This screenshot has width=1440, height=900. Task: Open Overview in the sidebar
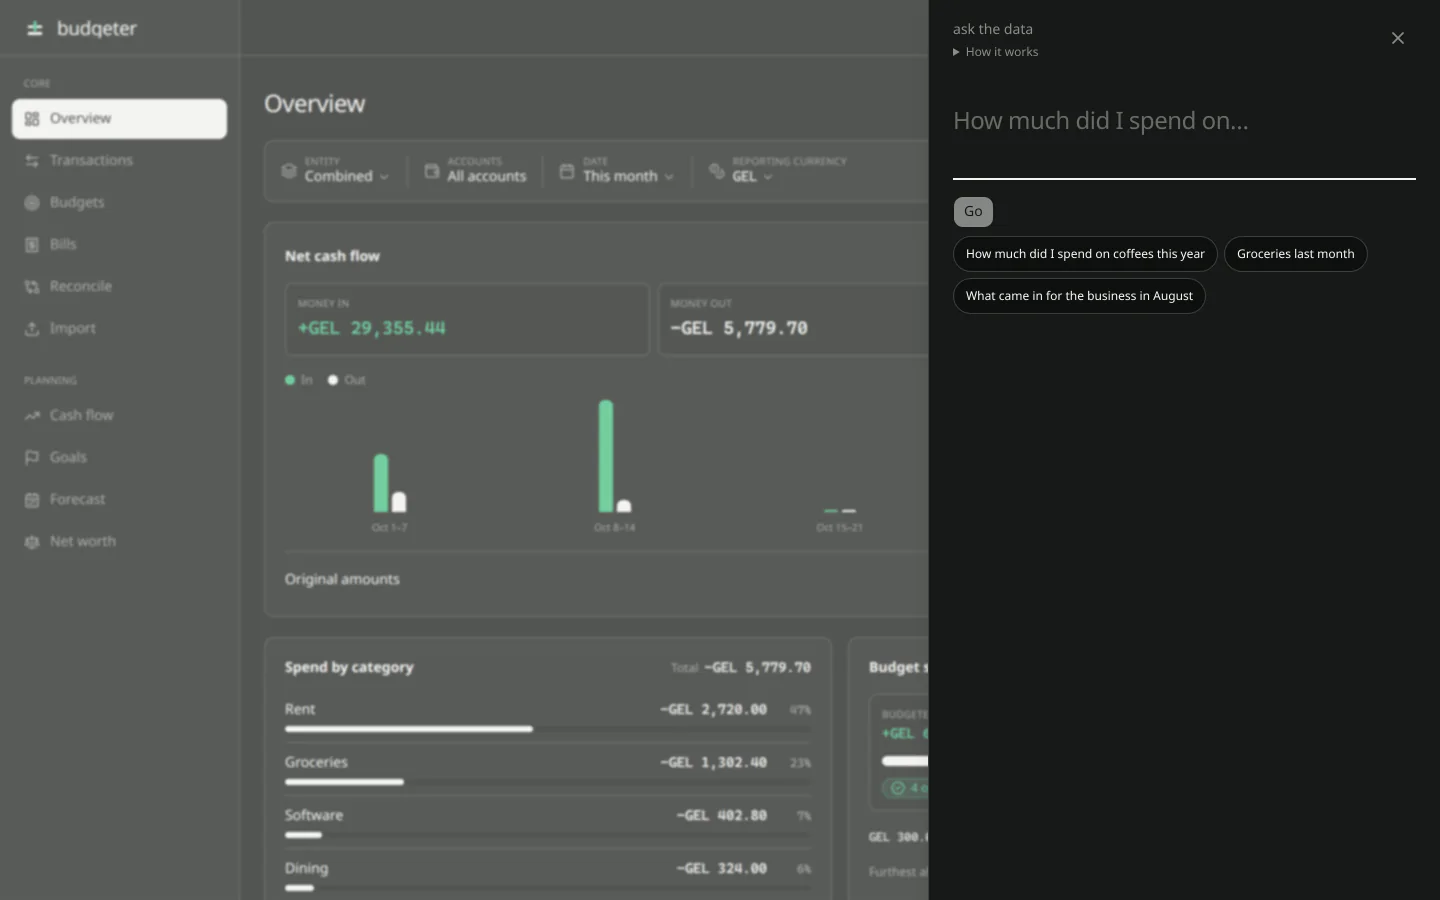tap(119, 119)
